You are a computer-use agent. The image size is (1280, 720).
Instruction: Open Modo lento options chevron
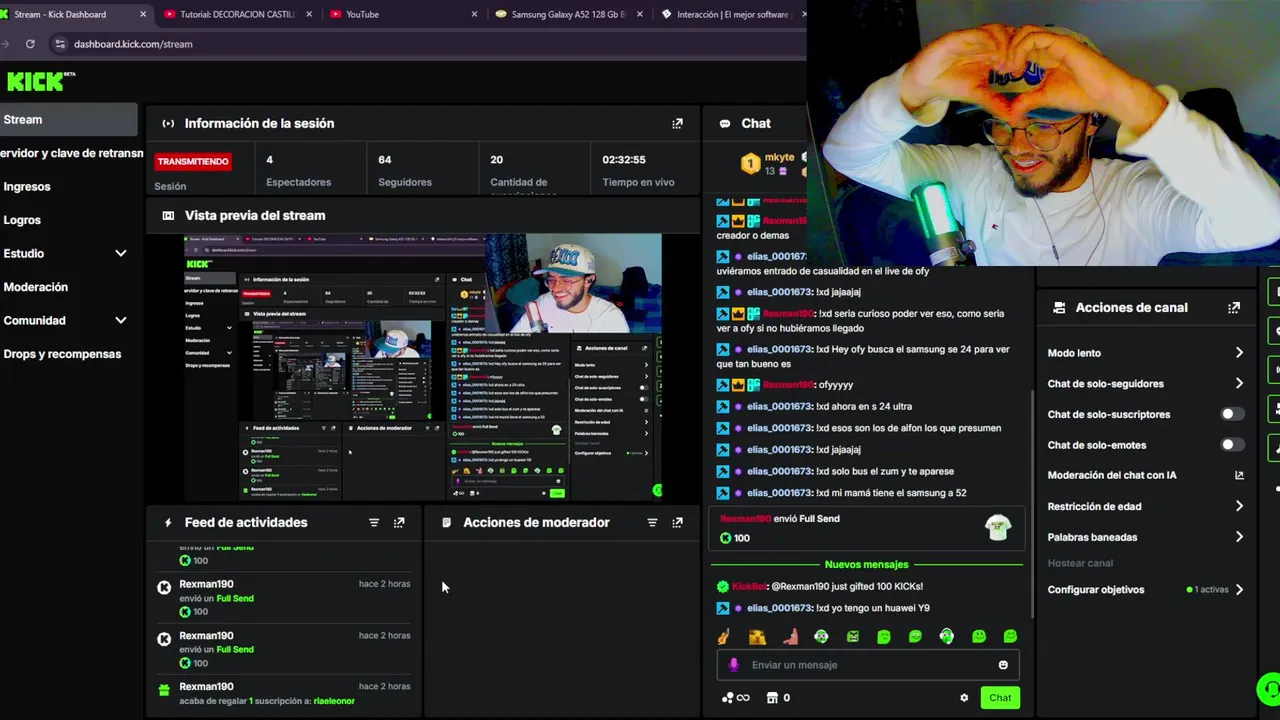coord(1239,353)
